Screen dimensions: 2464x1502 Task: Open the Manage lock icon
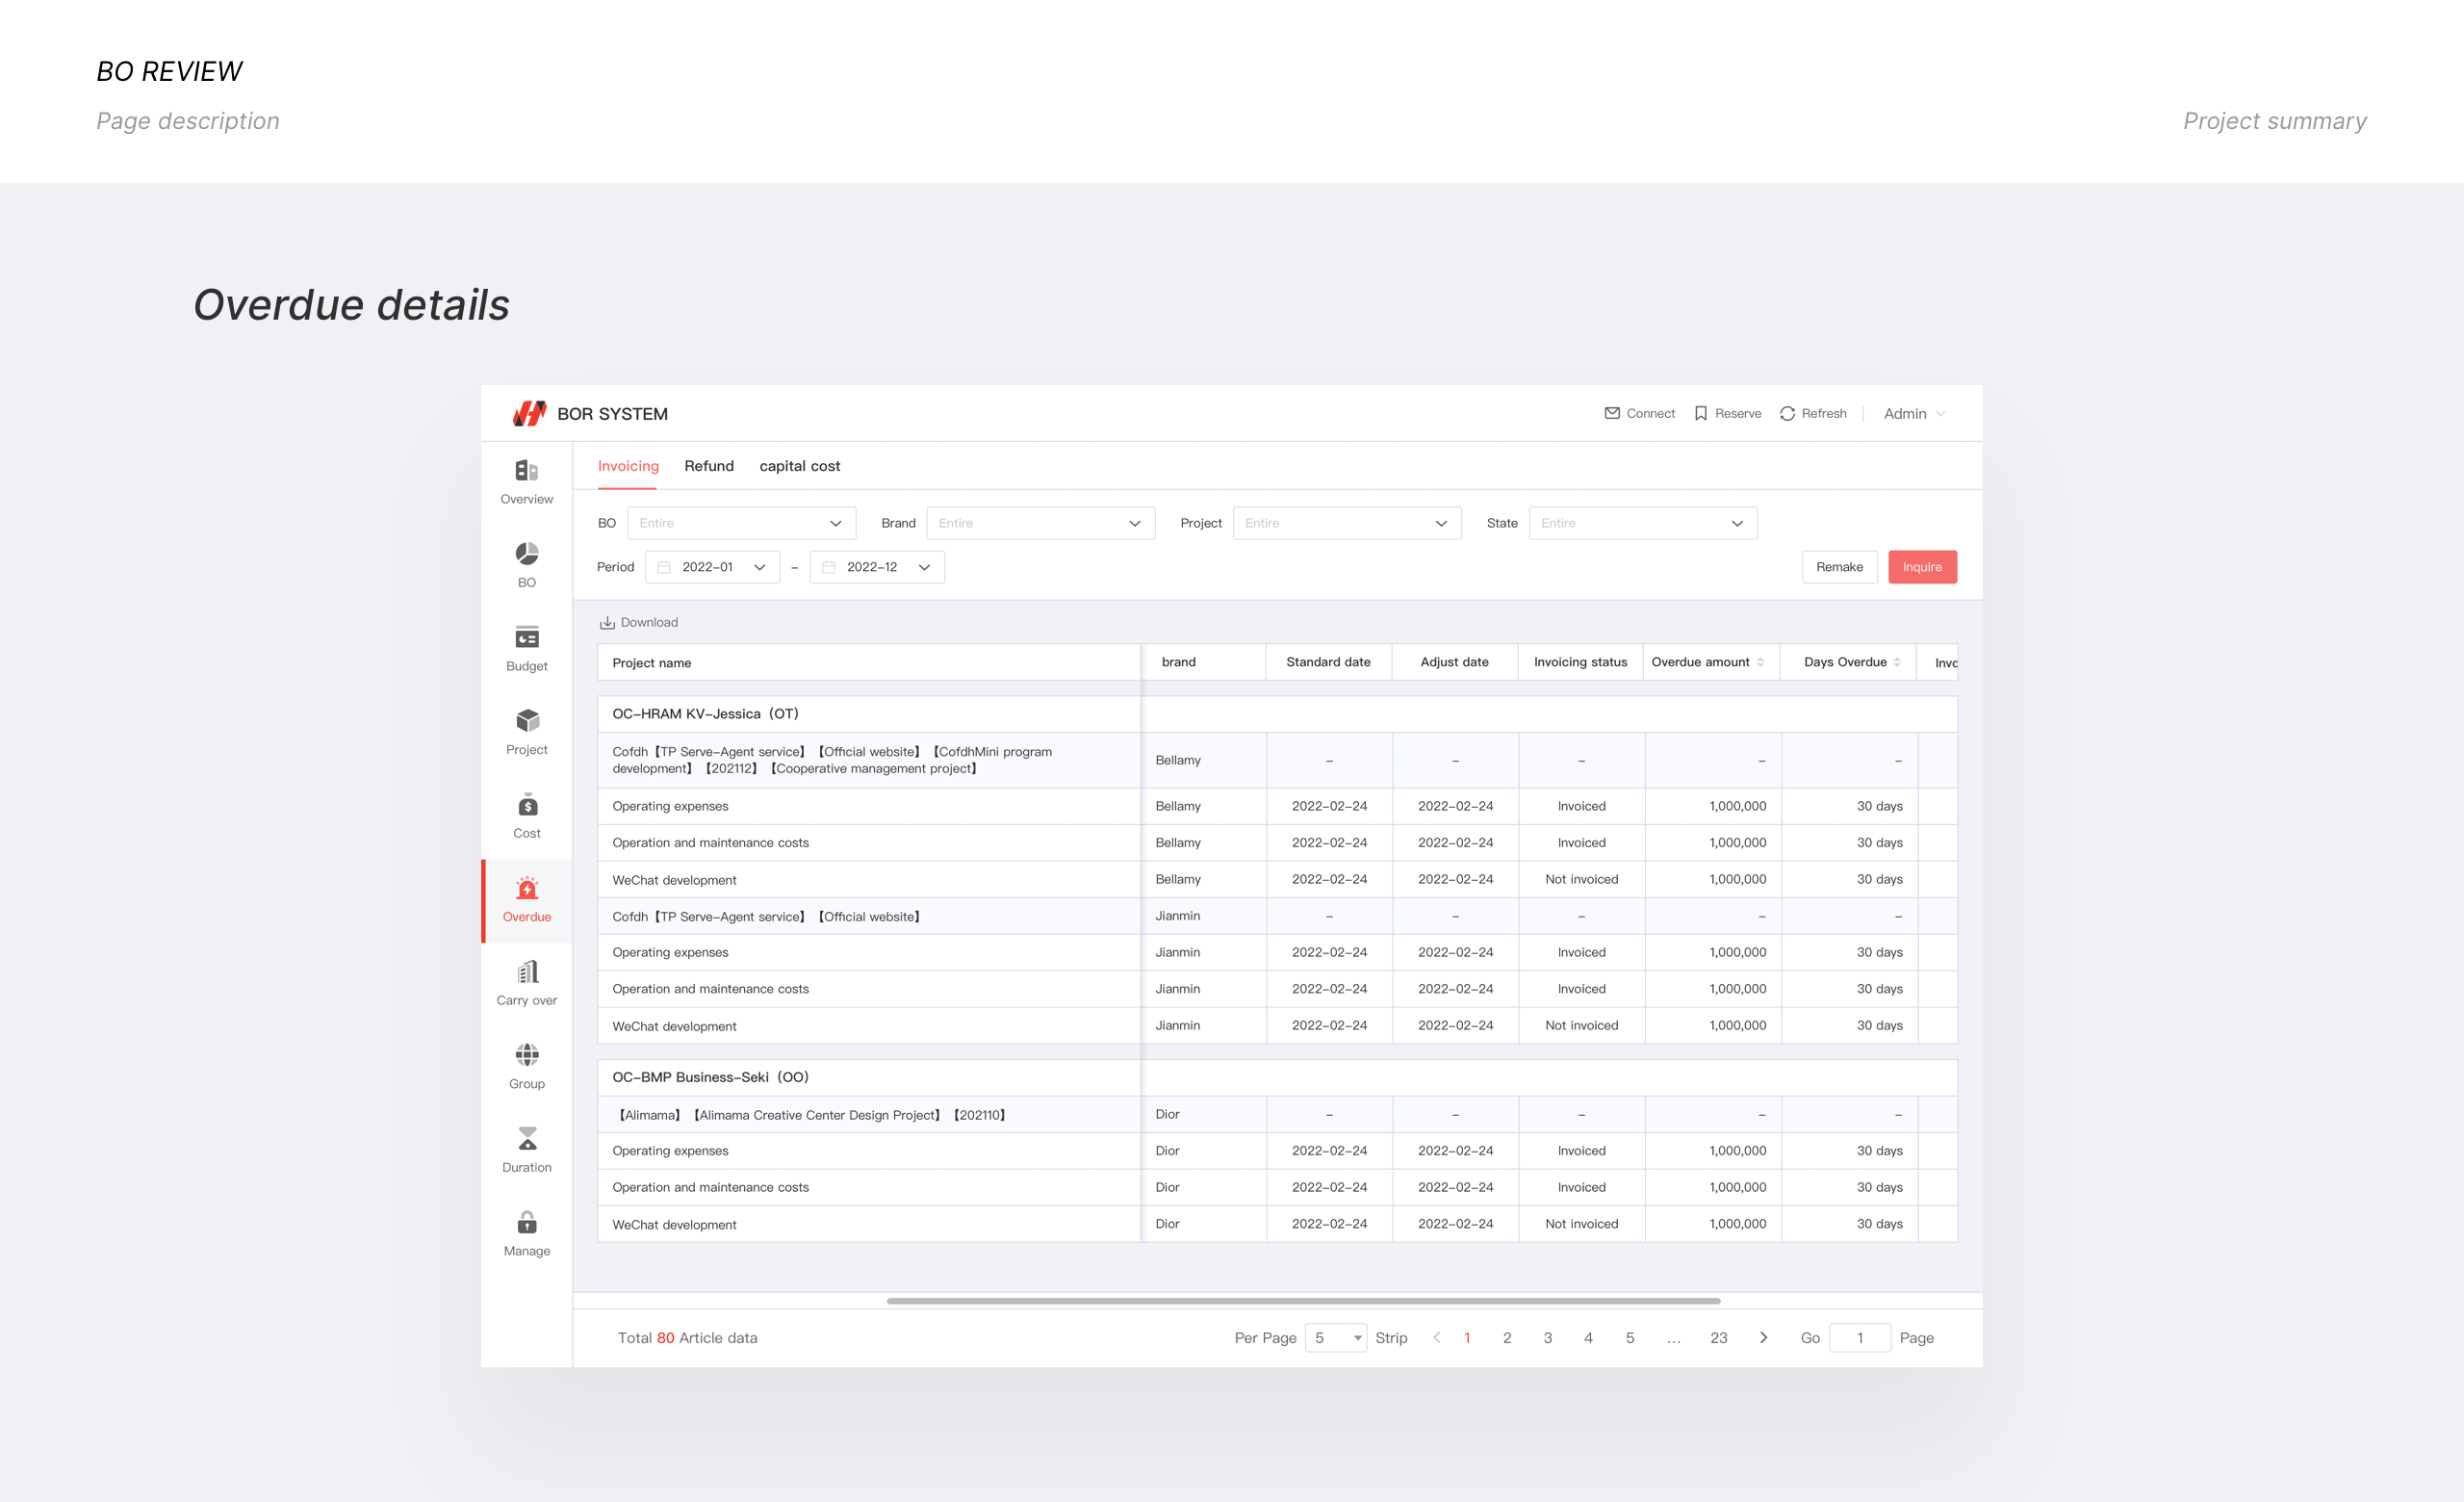(x=527, y=1222)
